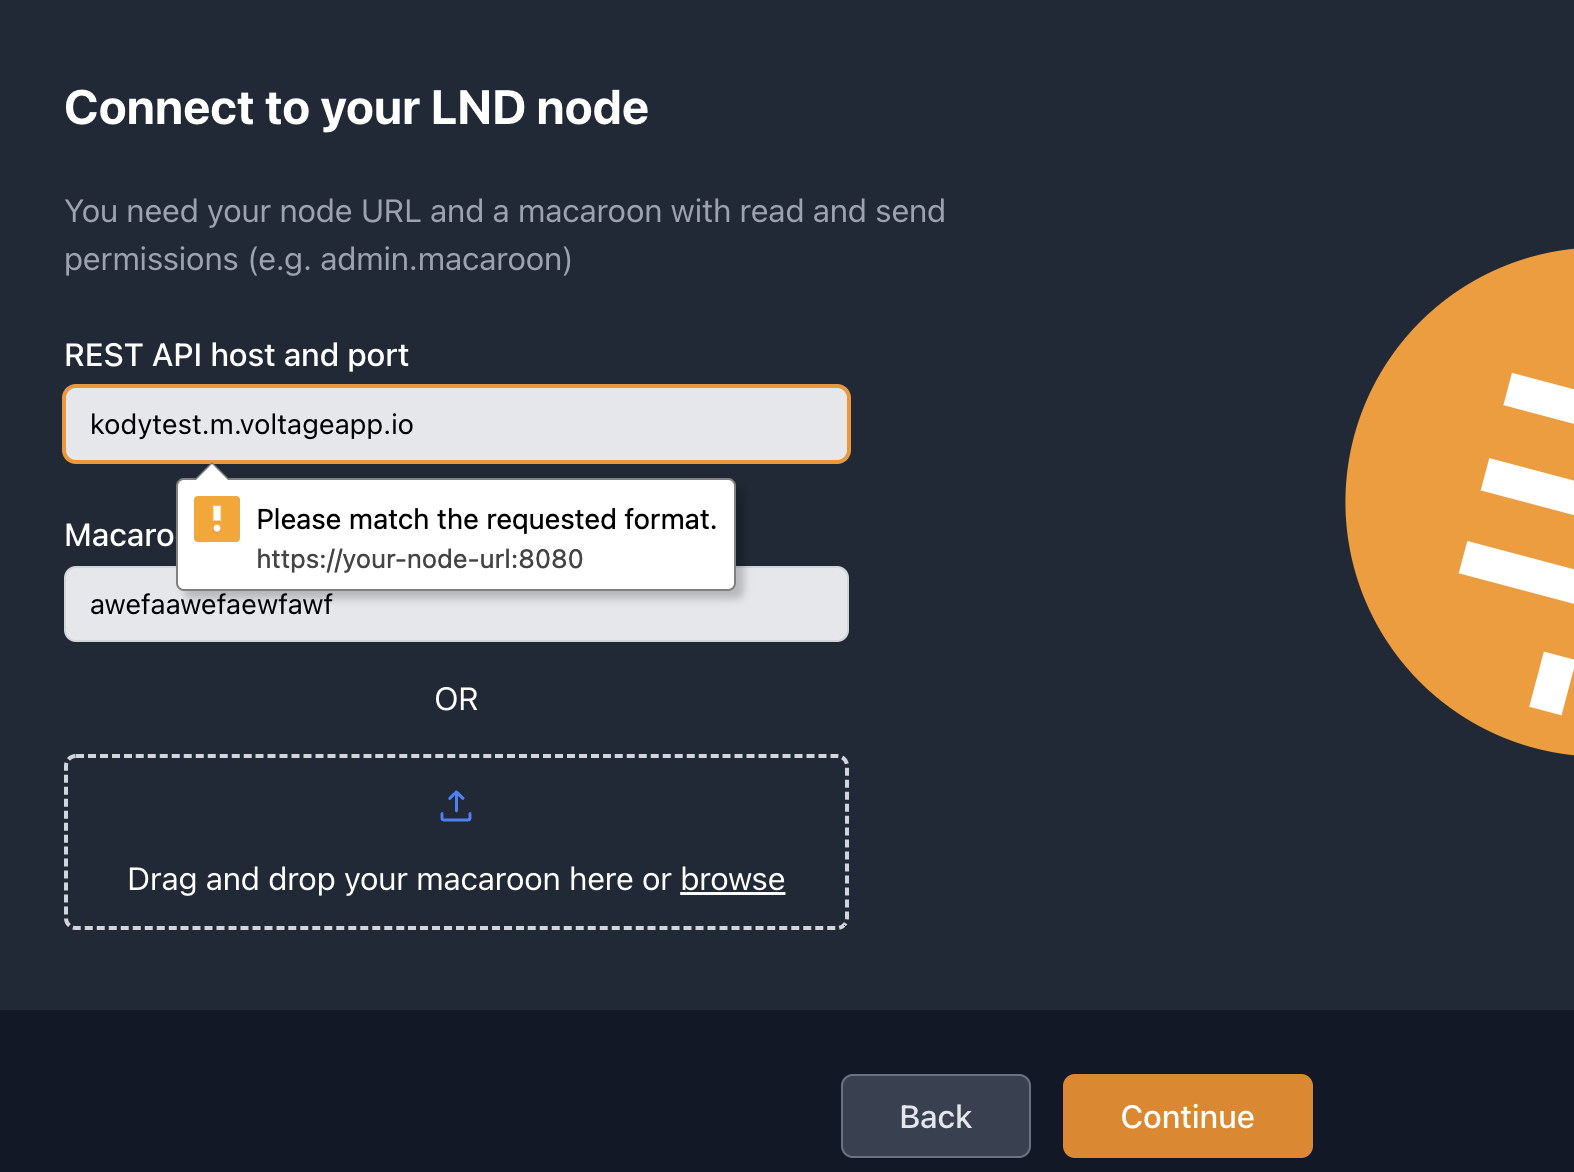The image size is (1574, 1172).
Task: Click inside the drag and drop macaroon area
Action: 456,841
